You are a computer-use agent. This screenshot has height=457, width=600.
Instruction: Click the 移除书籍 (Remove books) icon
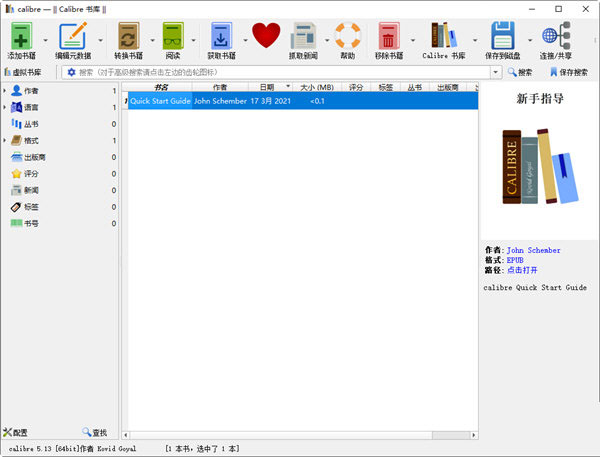[389, 37]
